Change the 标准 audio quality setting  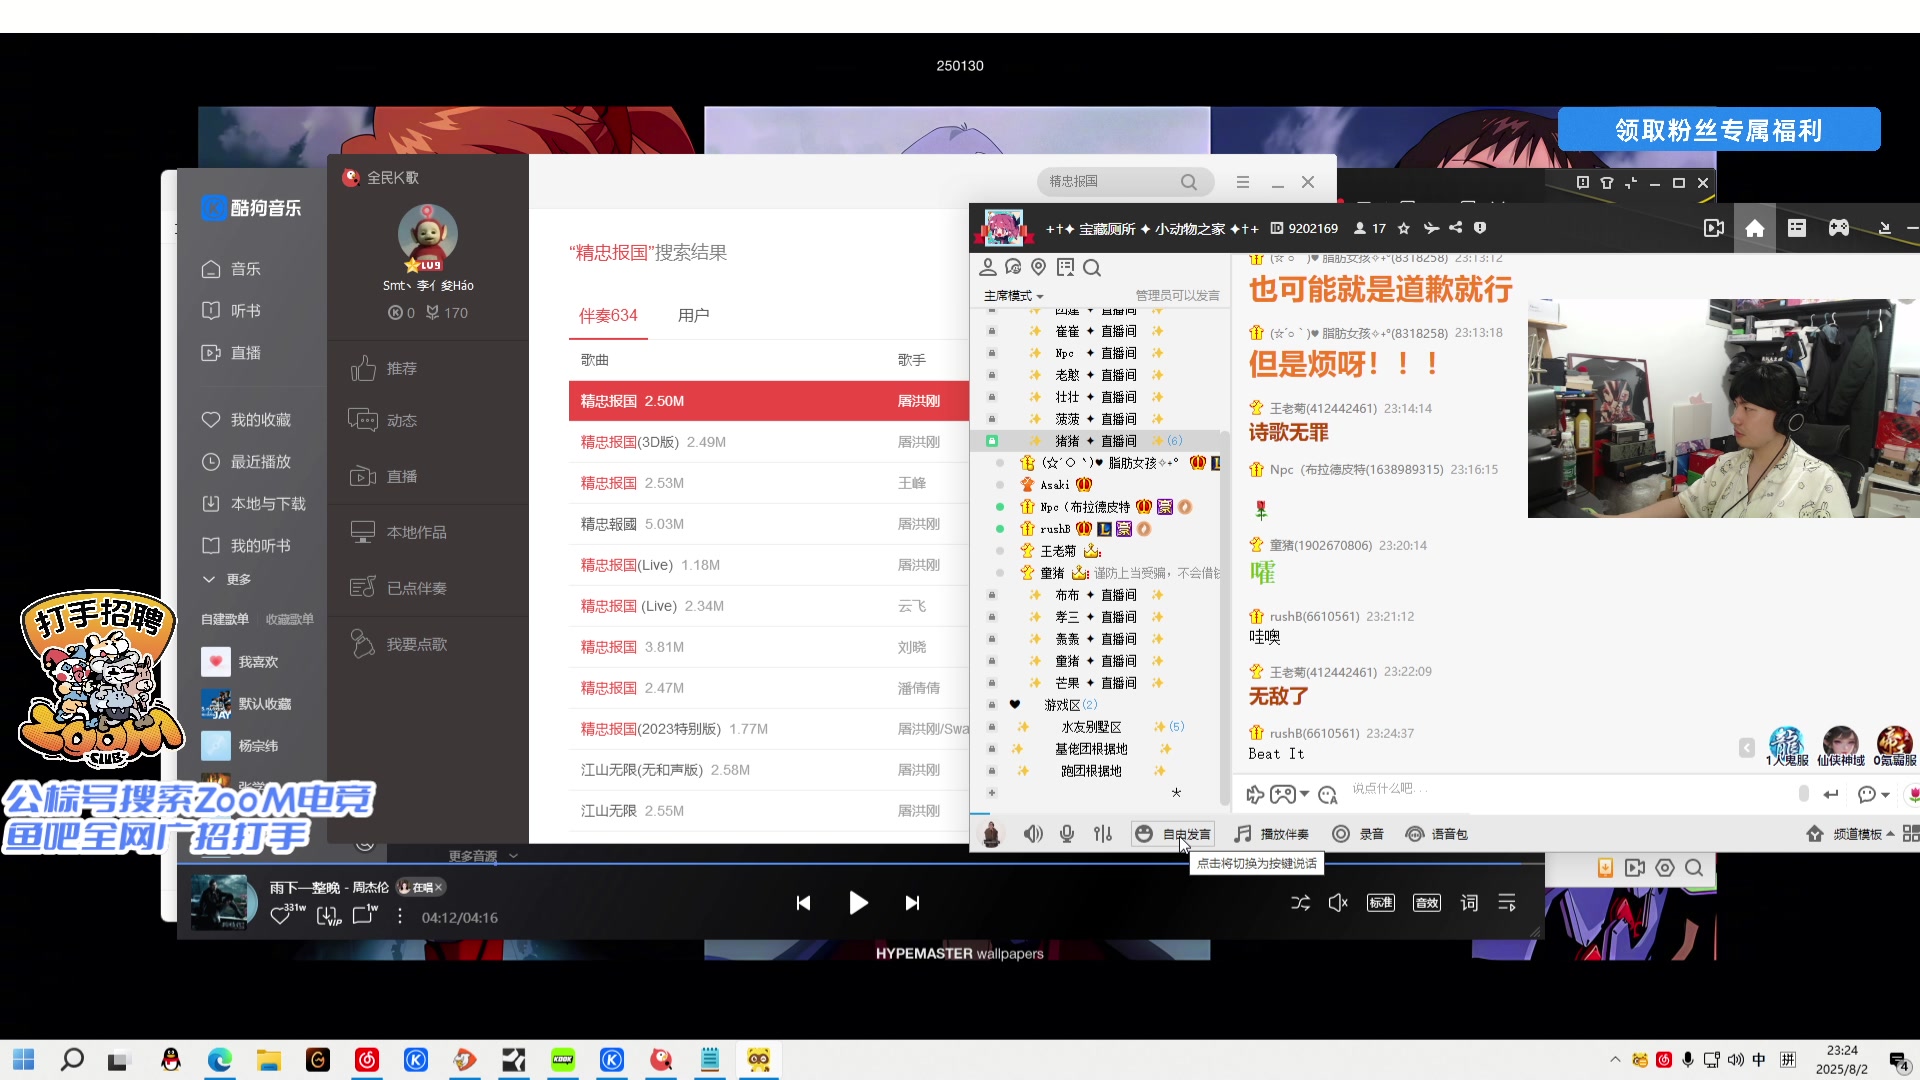point(1381,903)
